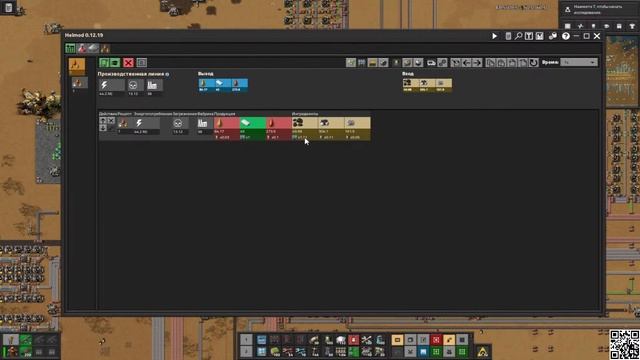
Task: Toggle the red shortcut button in shortcut bar
Action: [436, 340]
